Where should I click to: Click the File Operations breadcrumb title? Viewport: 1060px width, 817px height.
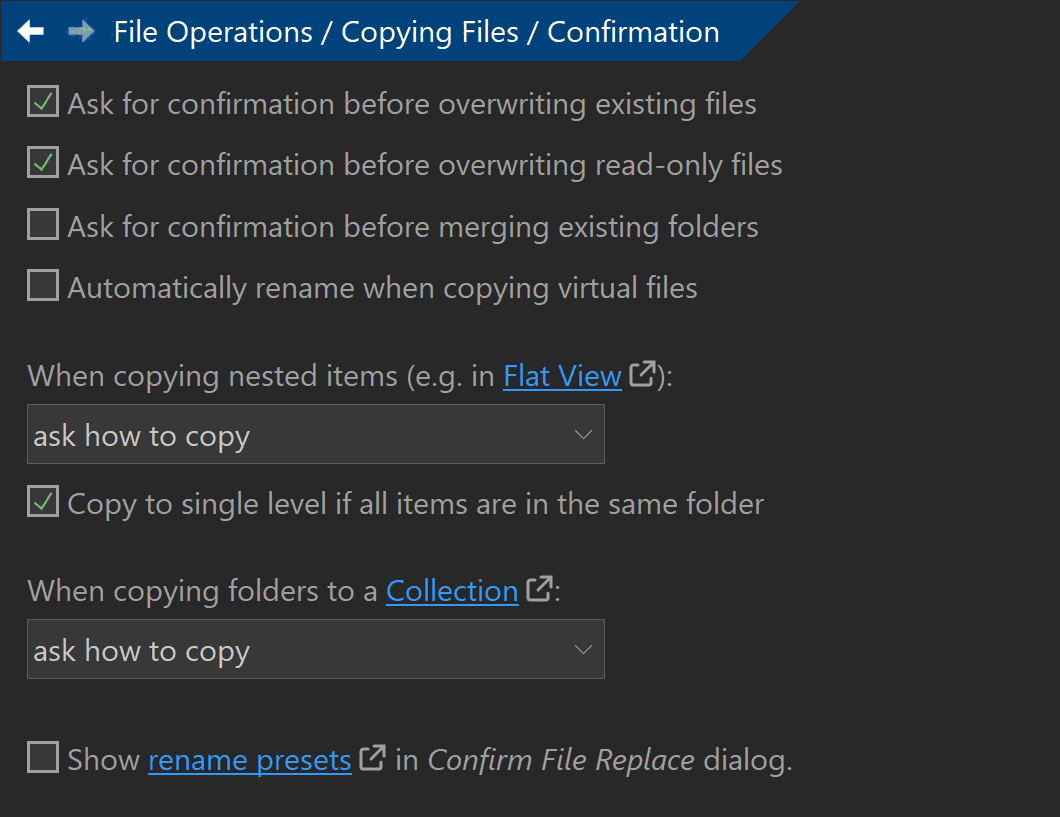pos(213,32)
